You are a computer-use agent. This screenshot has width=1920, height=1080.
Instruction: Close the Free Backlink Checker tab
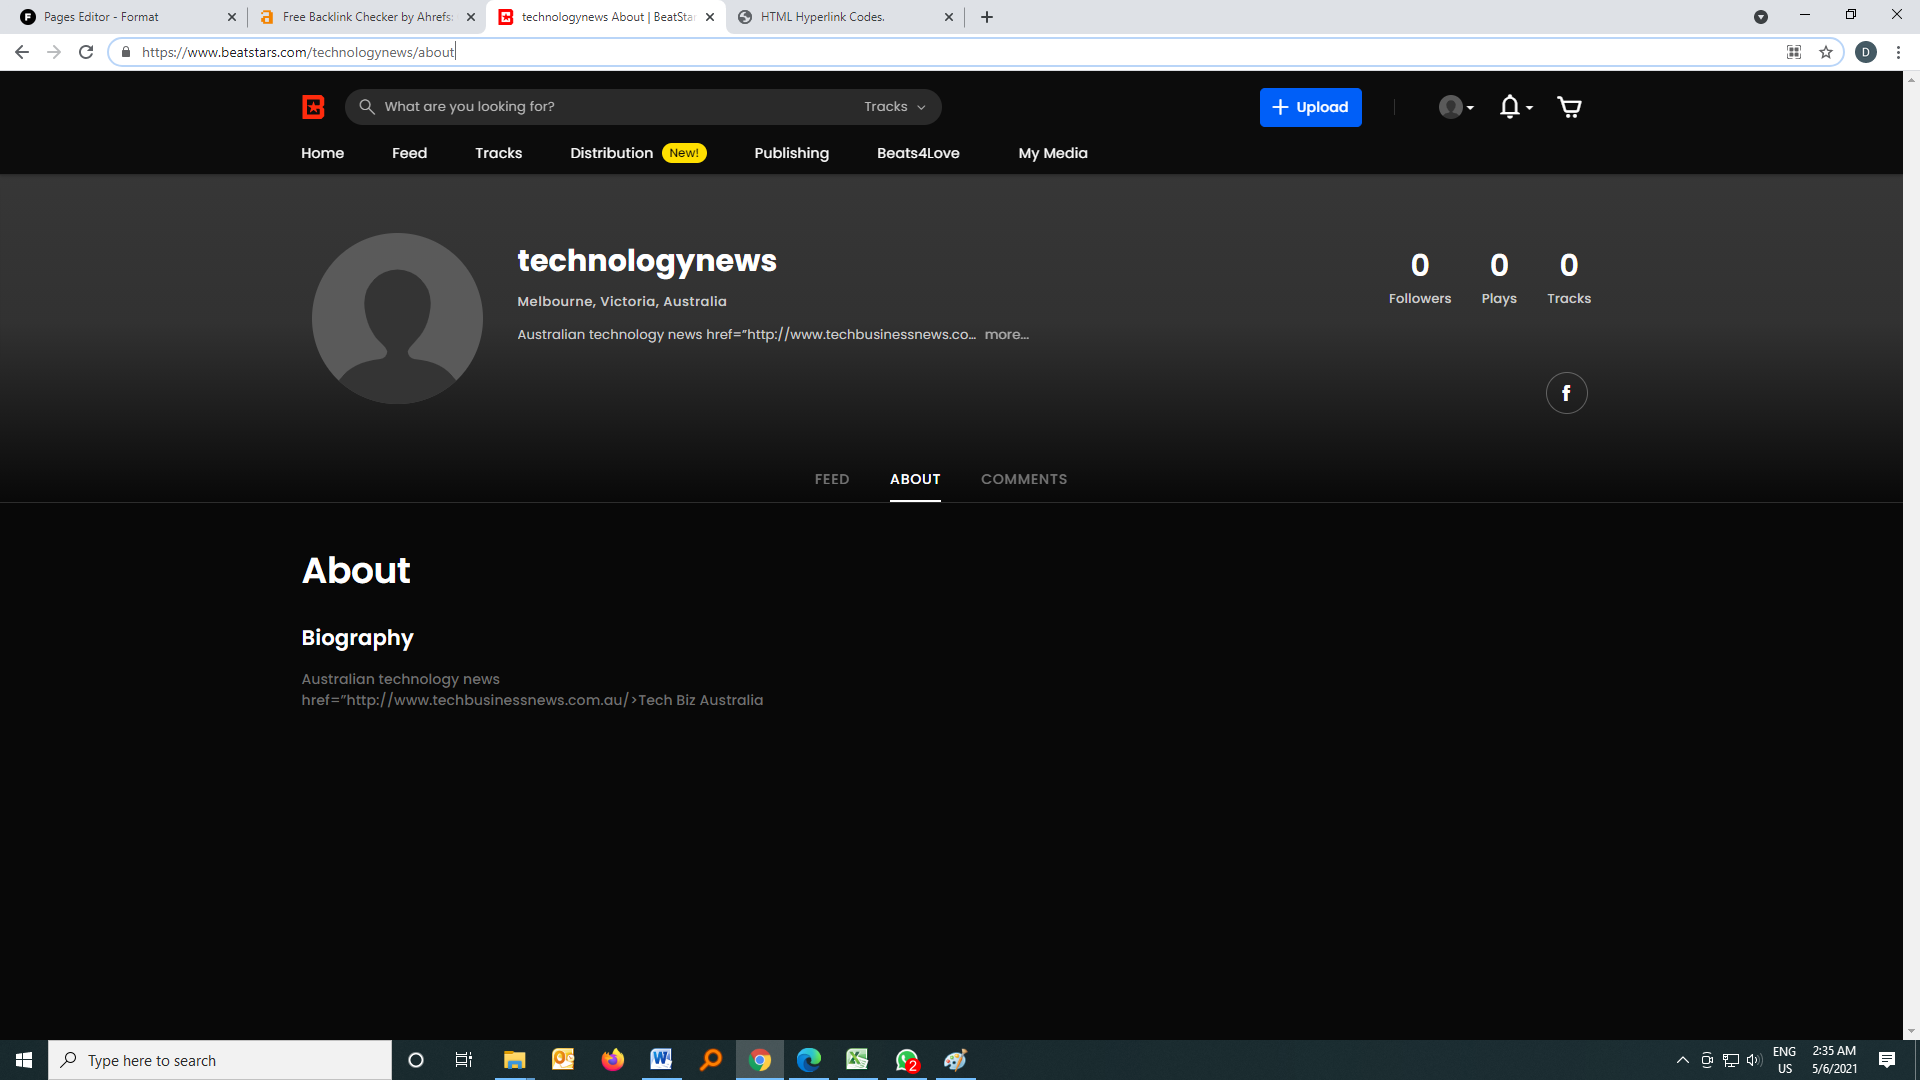tap(471, 17)
